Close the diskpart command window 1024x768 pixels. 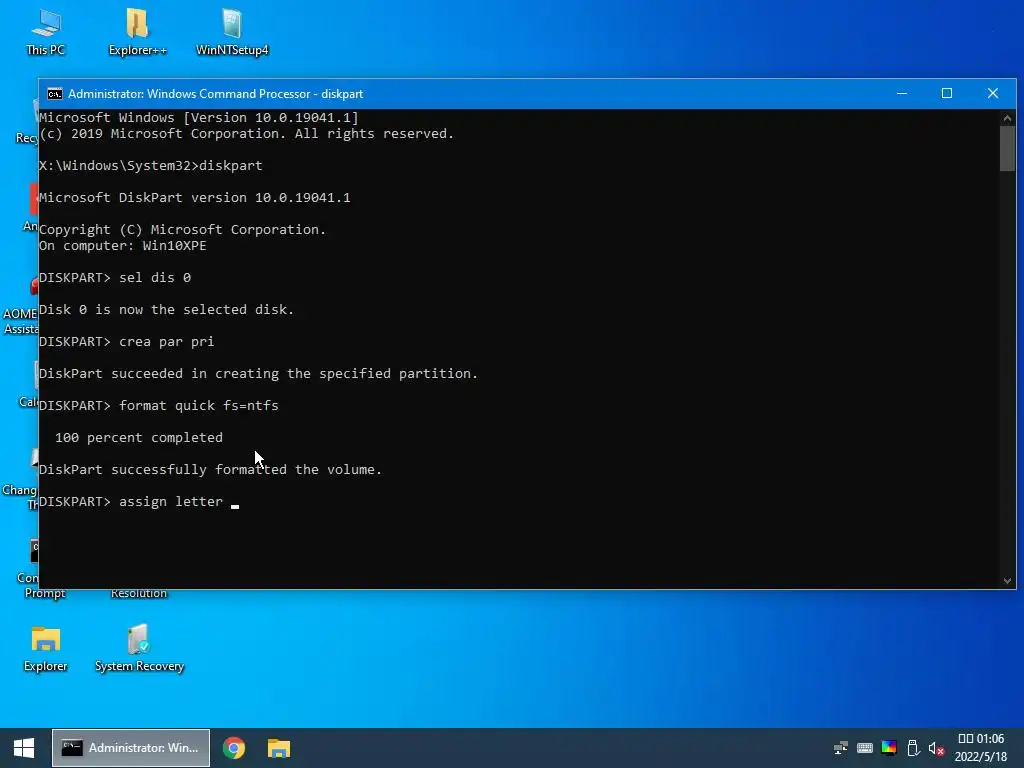tap(993, 93)
